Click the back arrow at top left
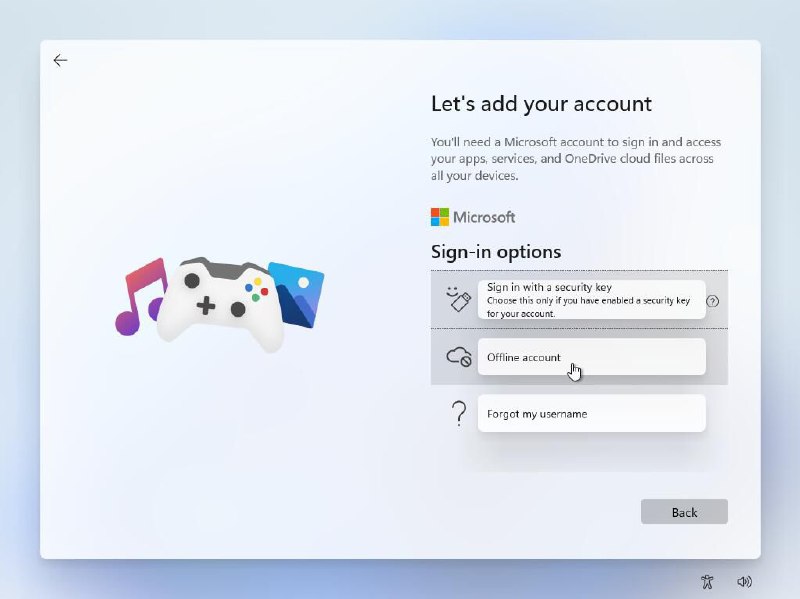800x599 pixels. click(x=61, y=60)
